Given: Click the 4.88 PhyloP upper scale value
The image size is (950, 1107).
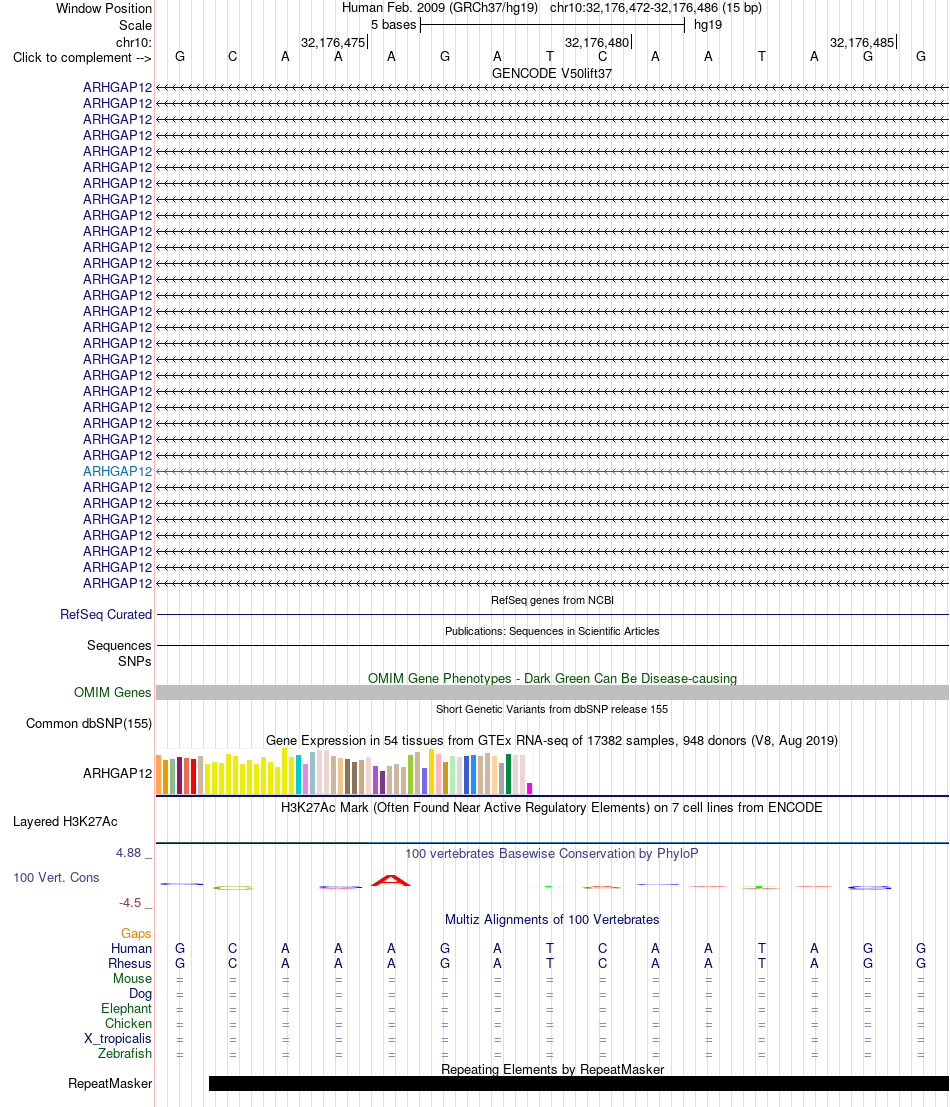Looking at the screenshot, I should click(x=128, y=853).
